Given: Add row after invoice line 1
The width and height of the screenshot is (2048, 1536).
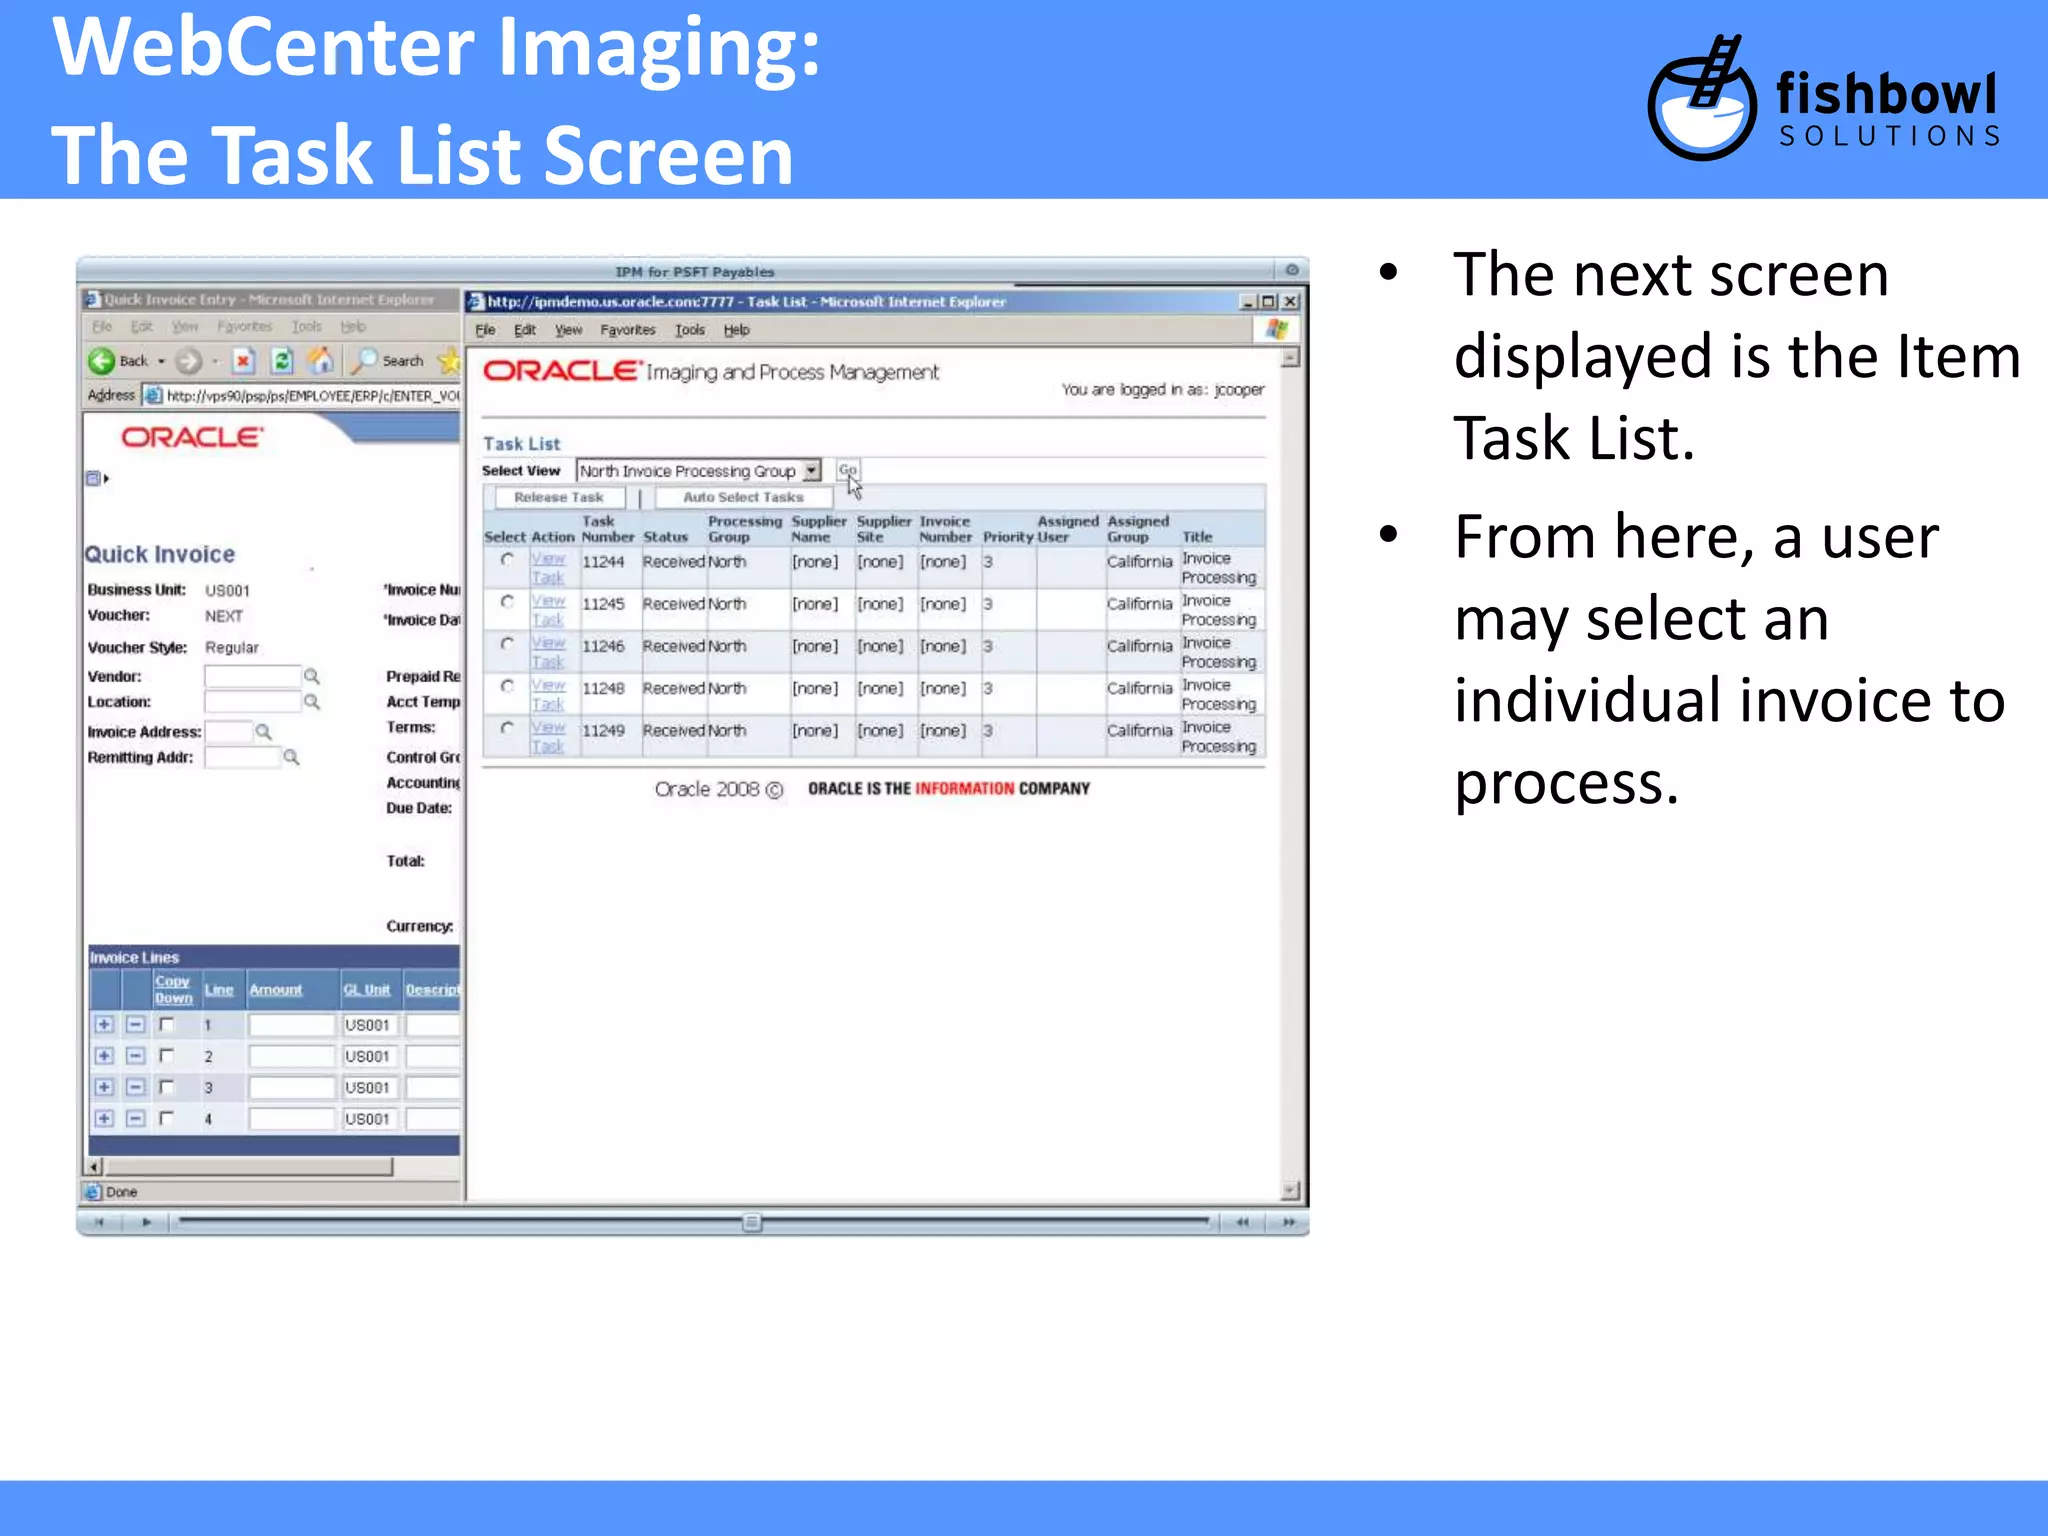Looking at the screenshot, I should tap(104, 1025).
